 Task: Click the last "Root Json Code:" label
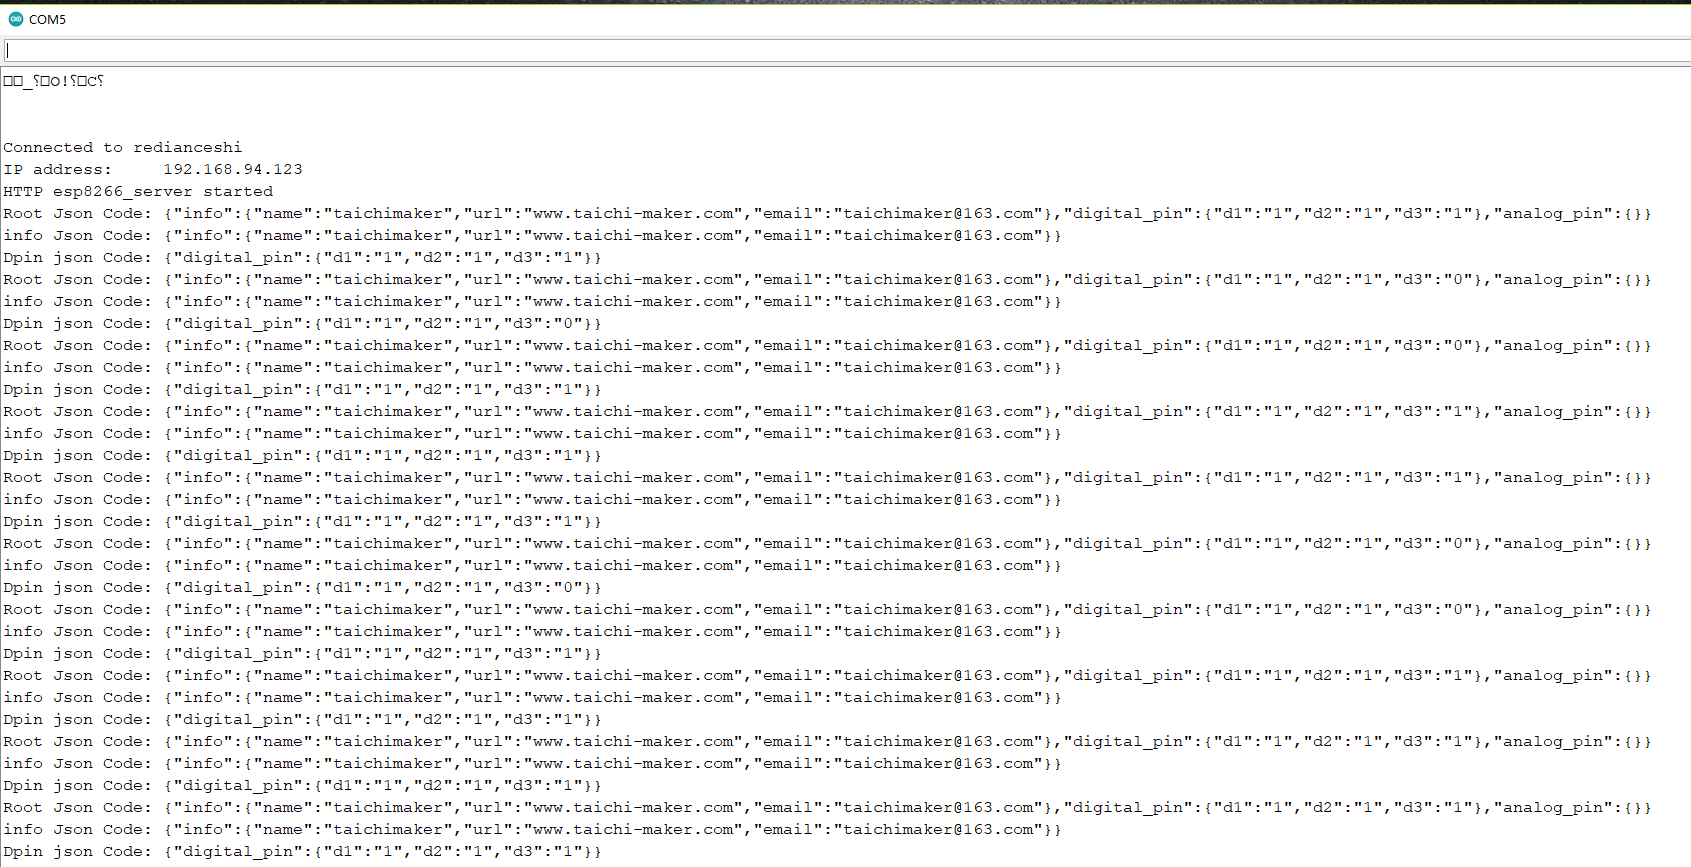pyautogui.click(x=77, y=808)
